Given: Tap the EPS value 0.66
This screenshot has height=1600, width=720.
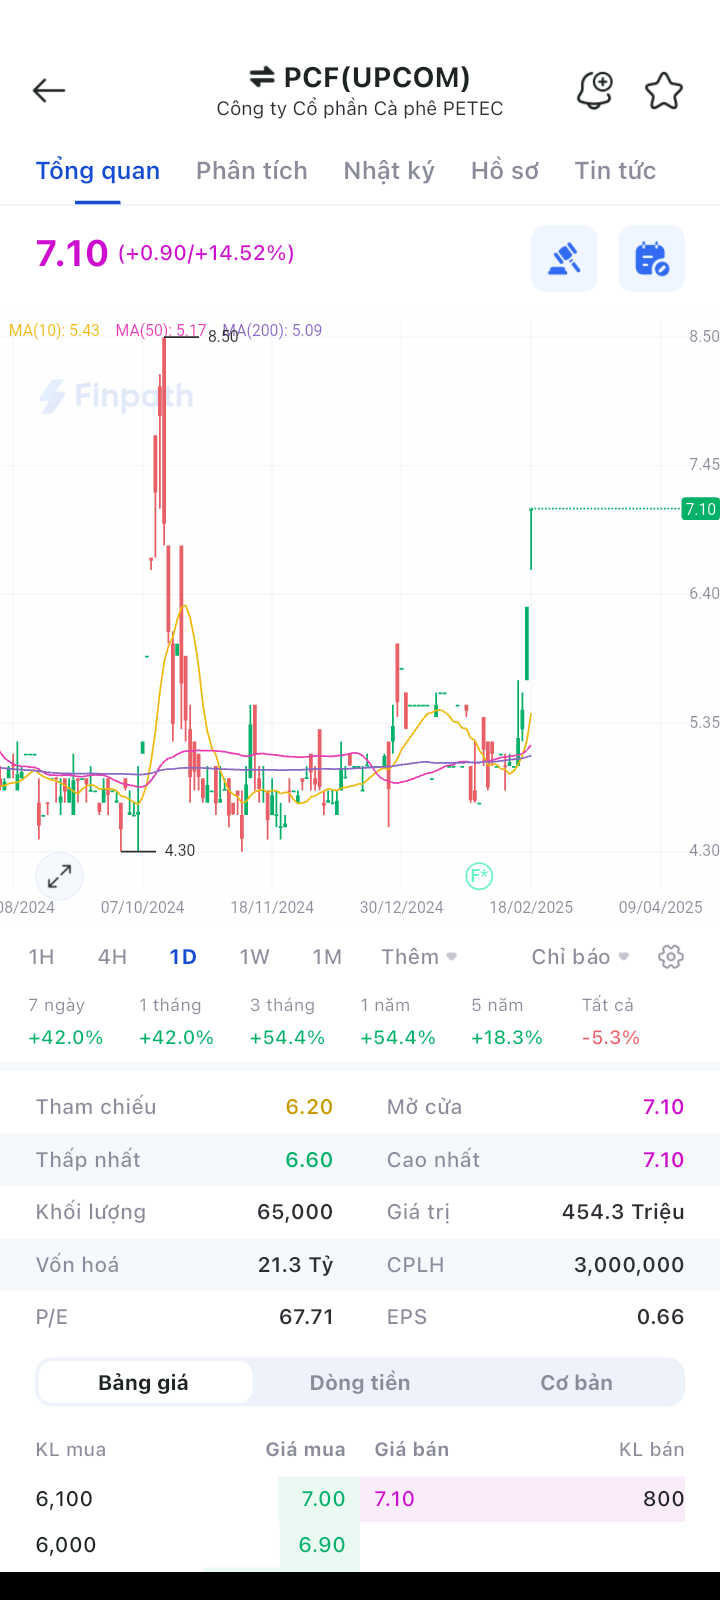Looking at the screenshot, I should tap(661, 1317).
